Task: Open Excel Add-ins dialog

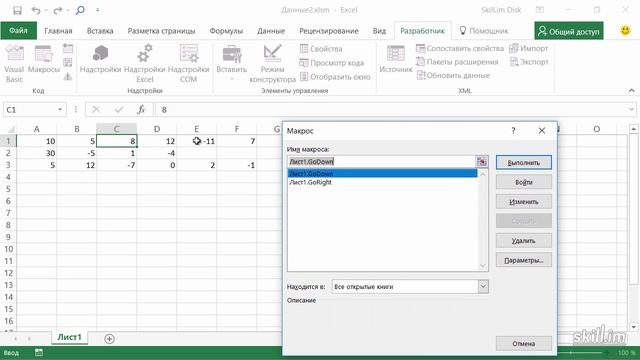Action: point(144,64)
